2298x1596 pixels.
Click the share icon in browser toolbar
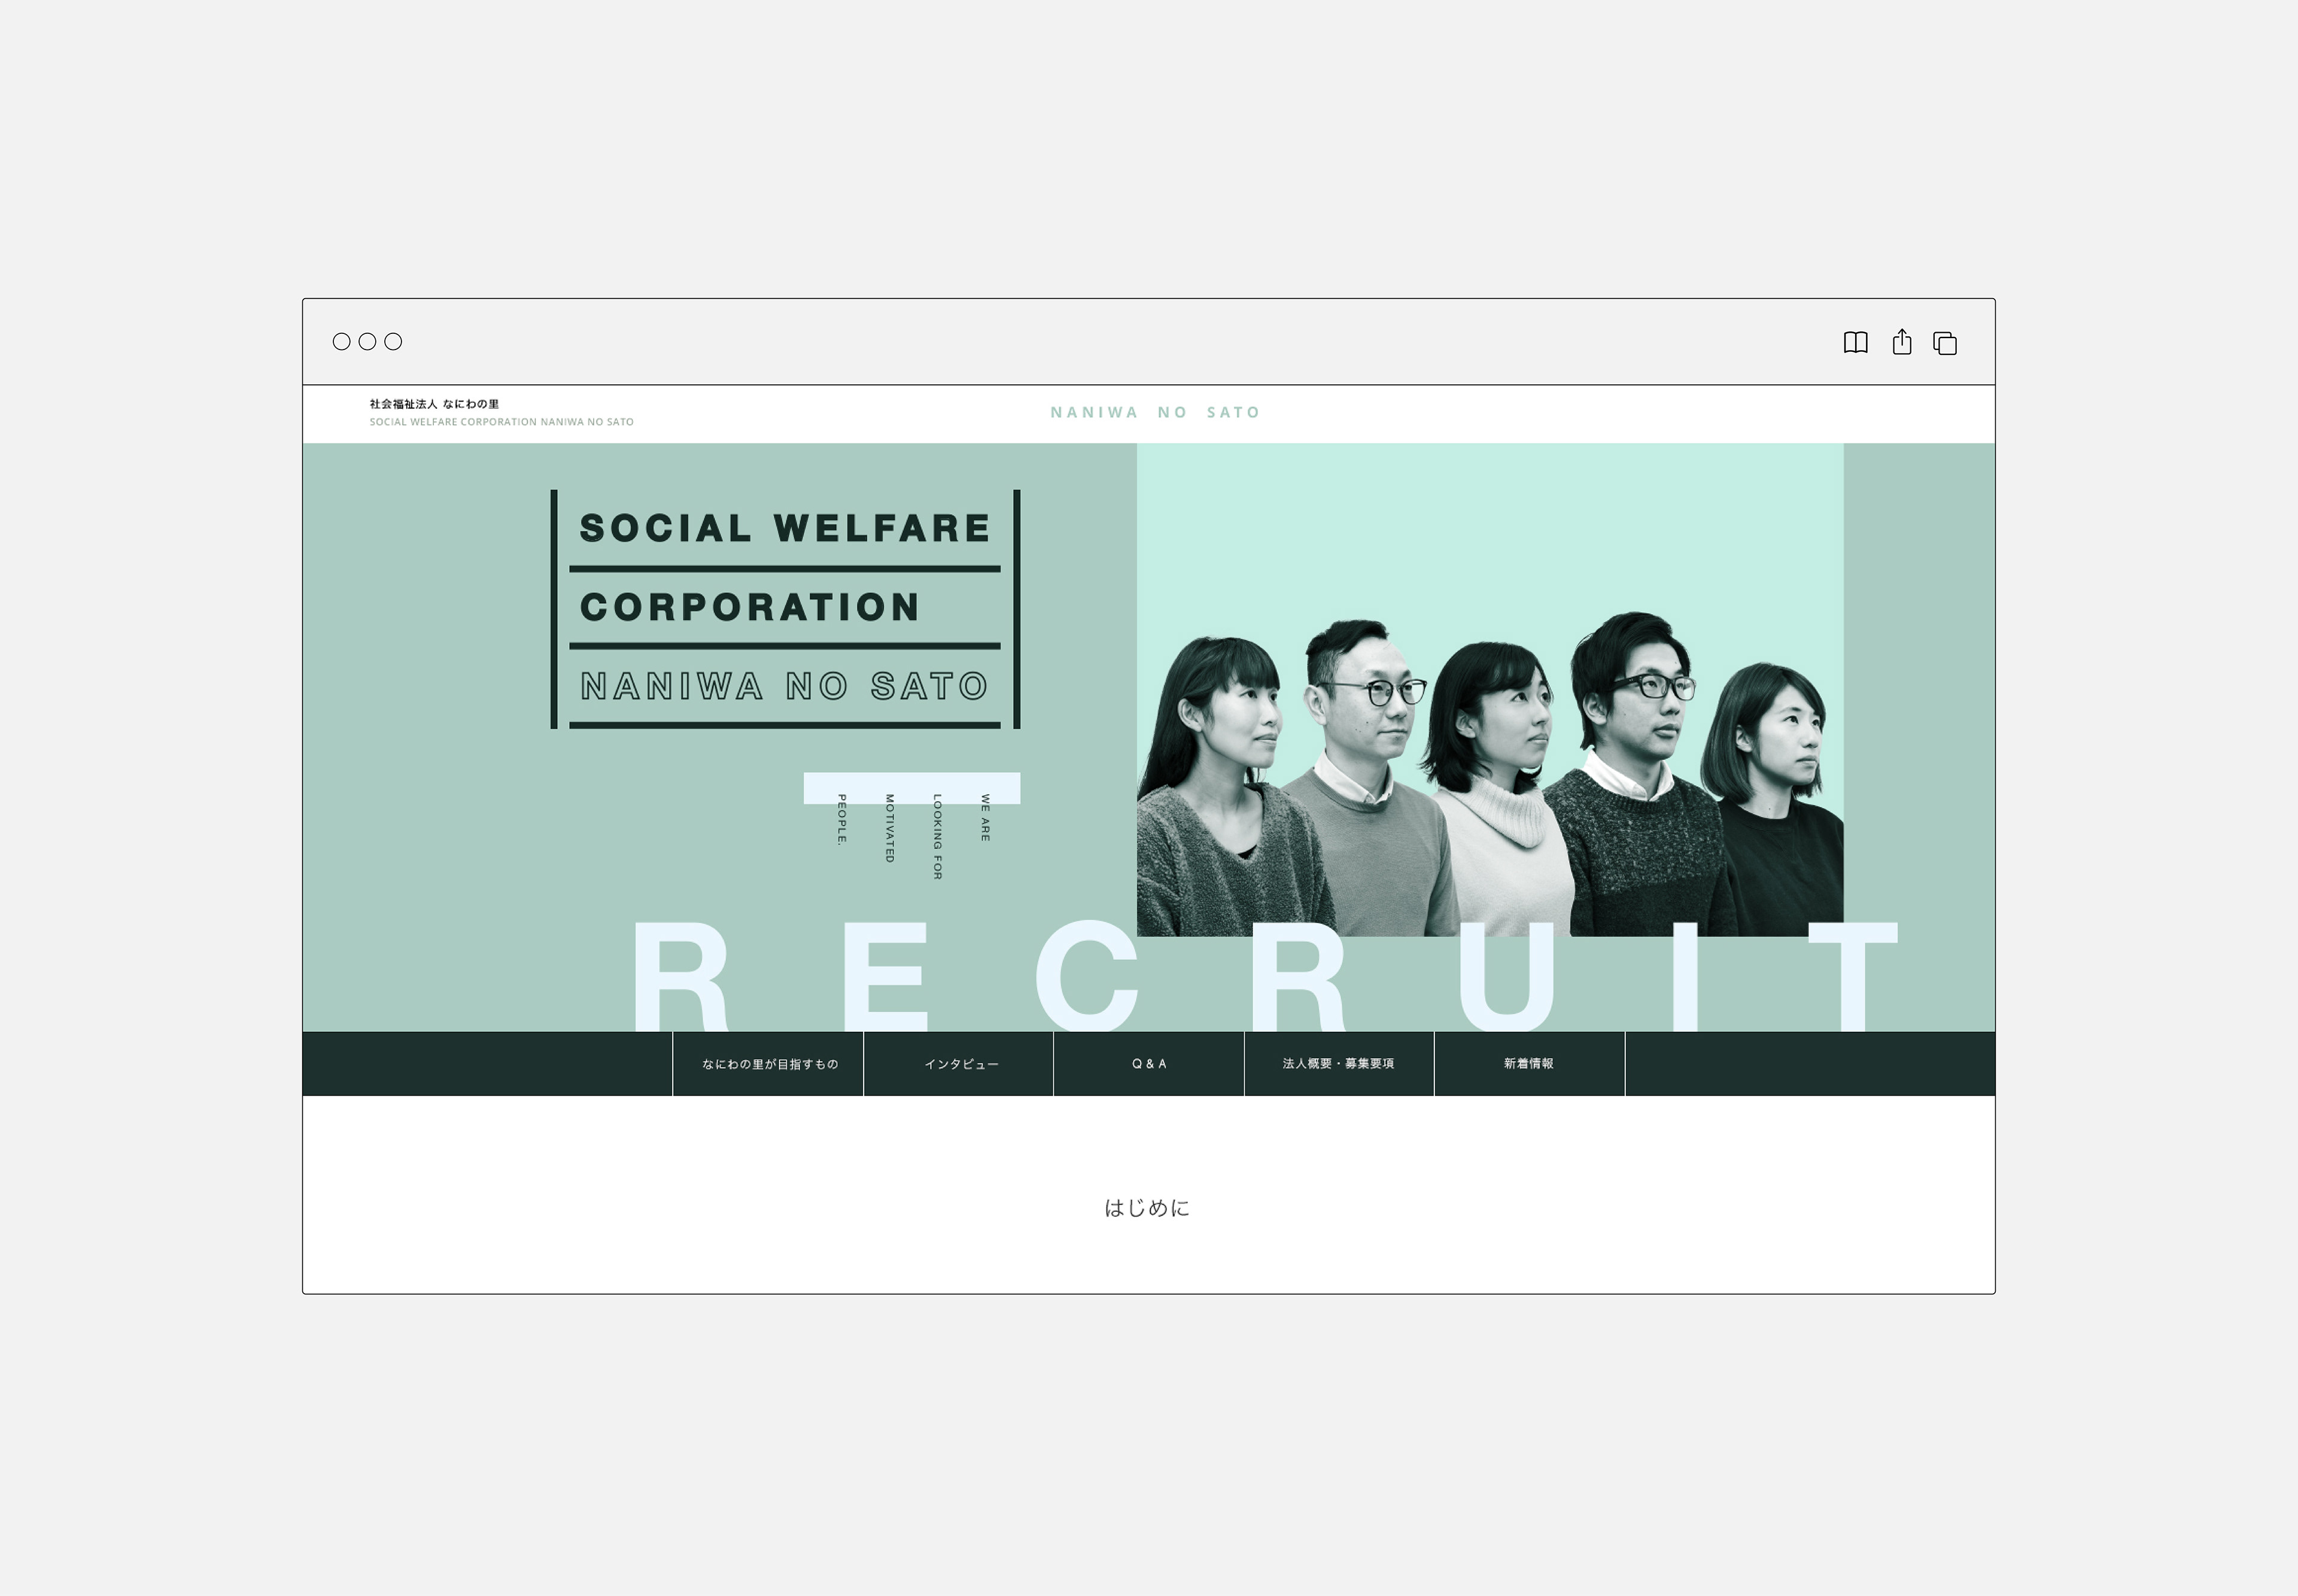tap(1902, 342)
